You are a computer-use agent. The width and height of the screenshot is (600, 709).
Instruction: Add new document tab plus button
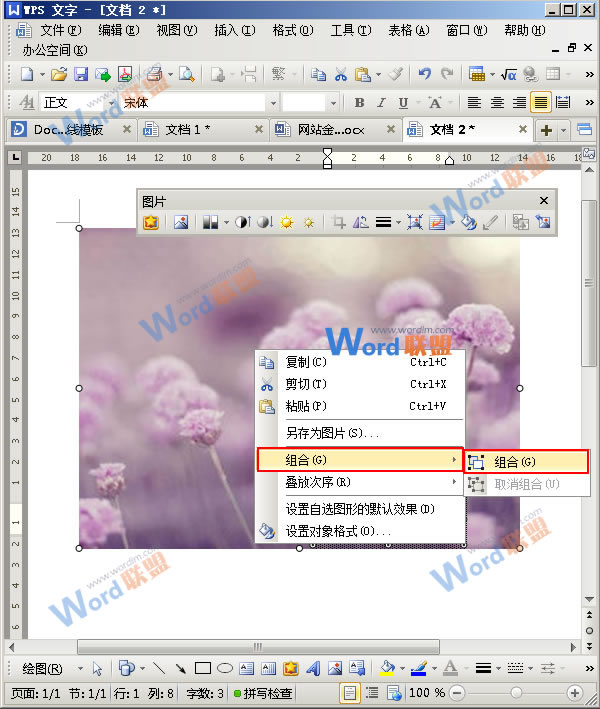(546, 130)
